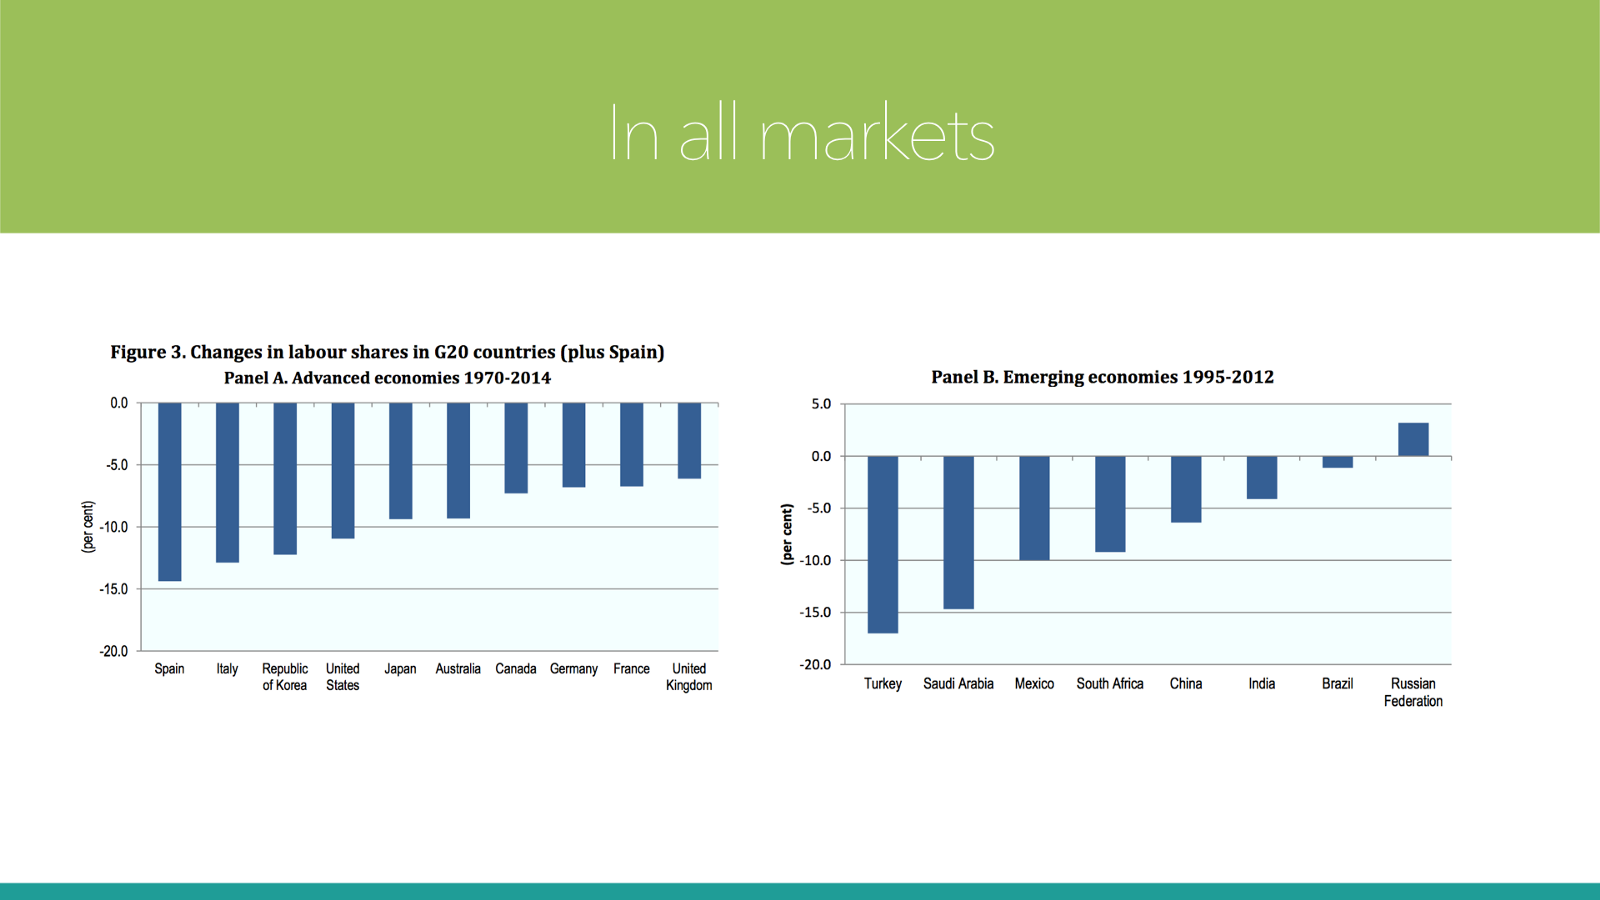Click the slide title "In all markets"
Viewport: 1600px width, 900px height.
pos(801,134)
